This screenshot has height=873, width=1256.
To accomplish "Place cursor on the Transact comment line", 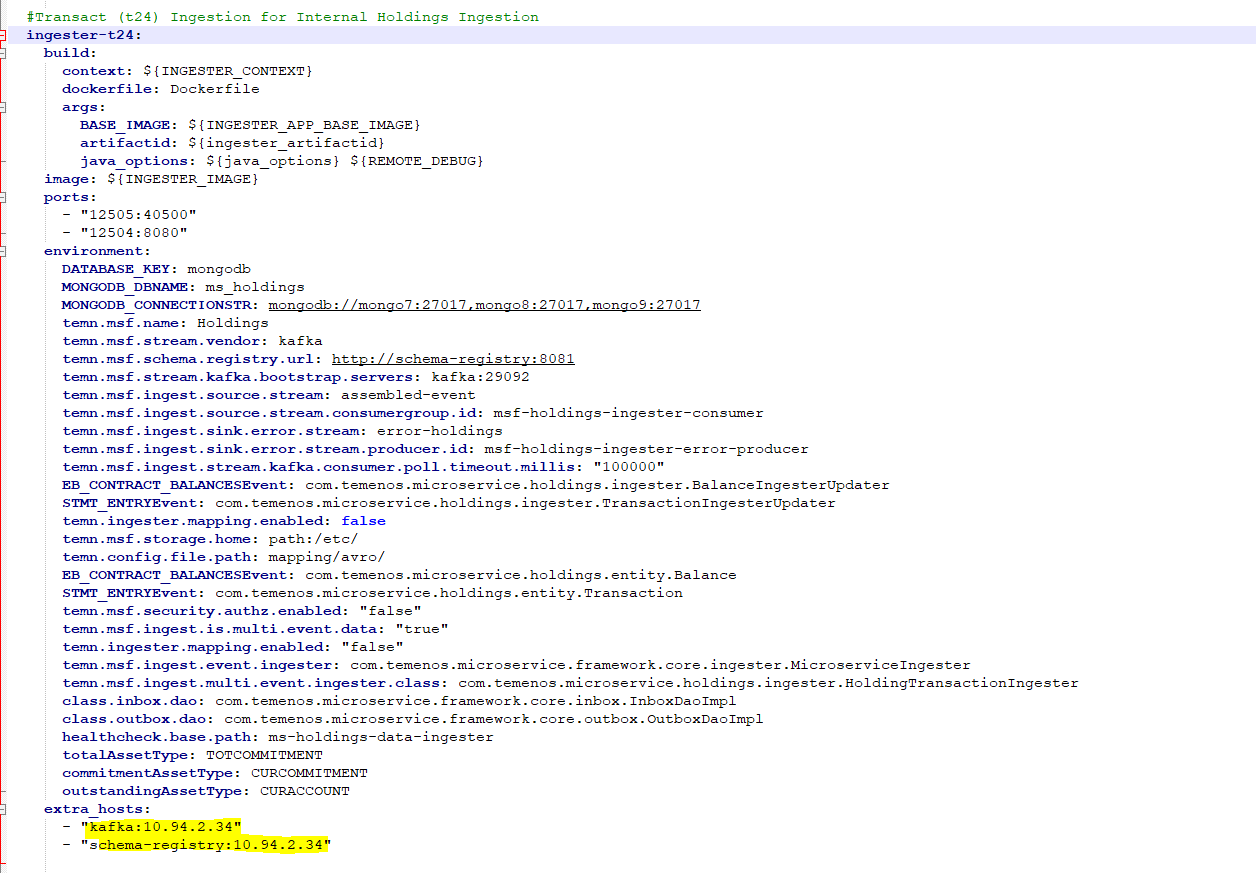I will (x=282, y=17).
